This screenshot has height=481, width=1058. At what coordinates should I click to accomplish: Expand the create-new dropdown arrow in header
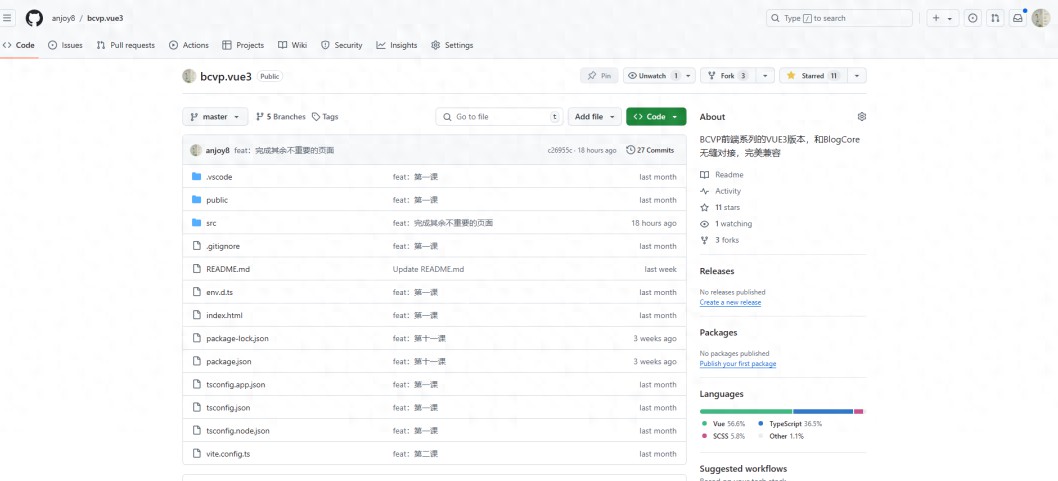[x=949, y=19]
